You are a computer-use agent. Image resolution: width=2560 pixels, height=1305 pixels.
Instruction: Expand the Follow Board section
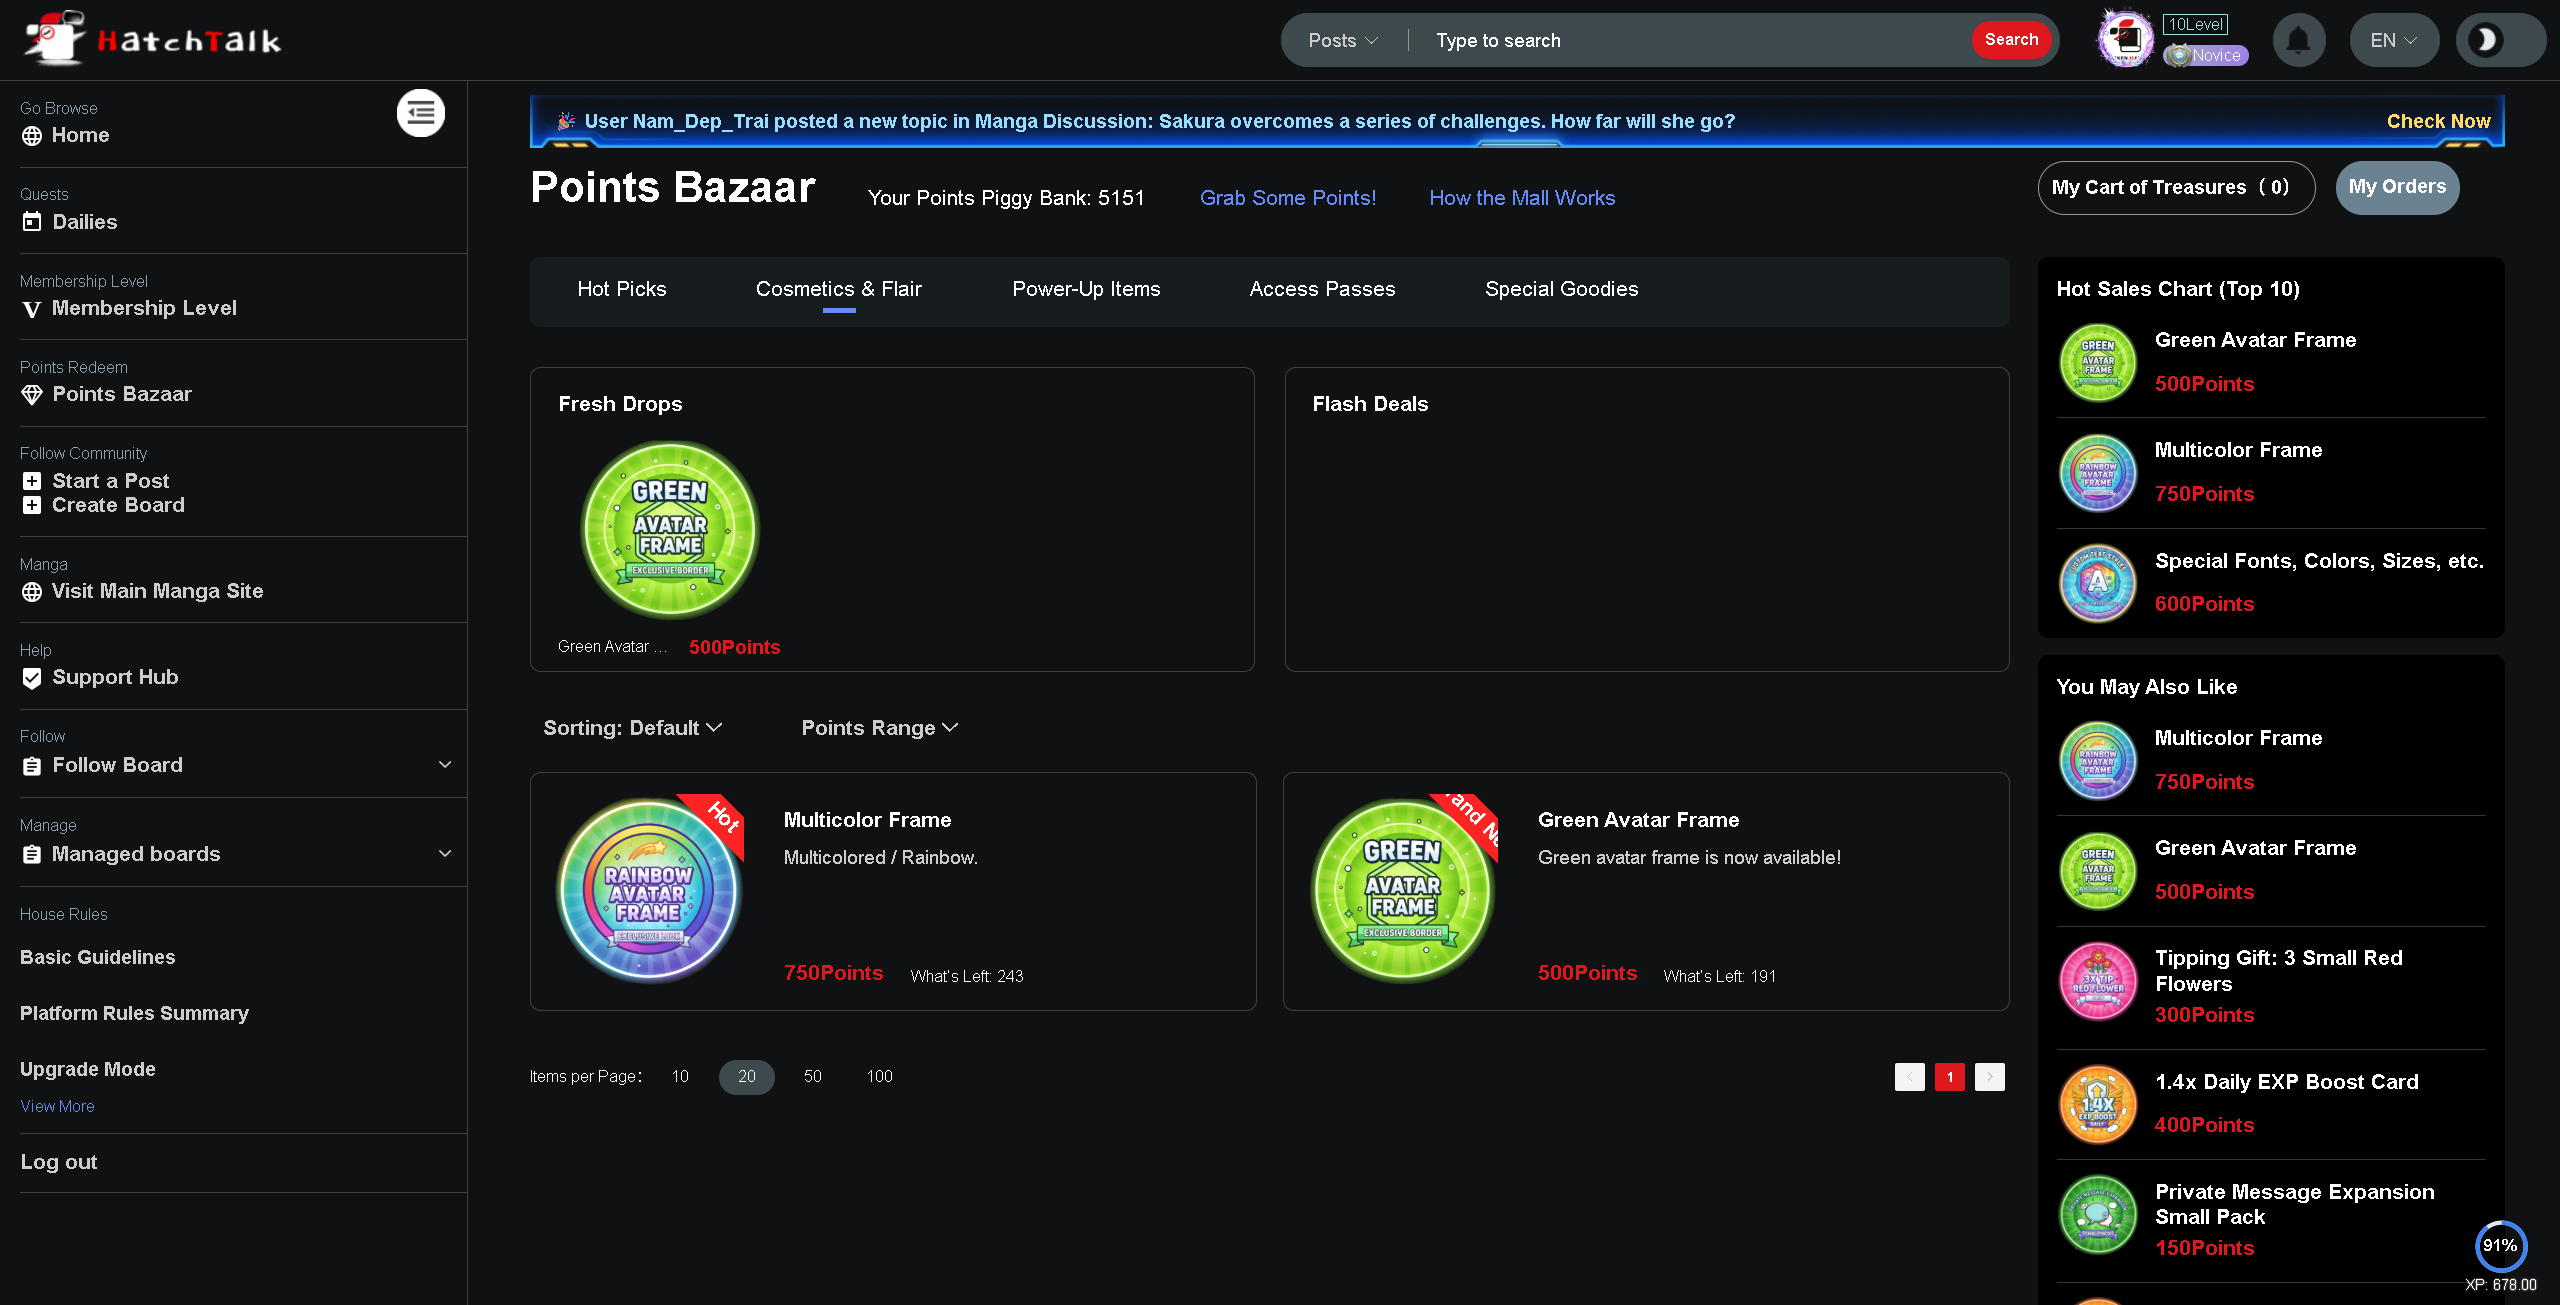(x=445, y=765)
